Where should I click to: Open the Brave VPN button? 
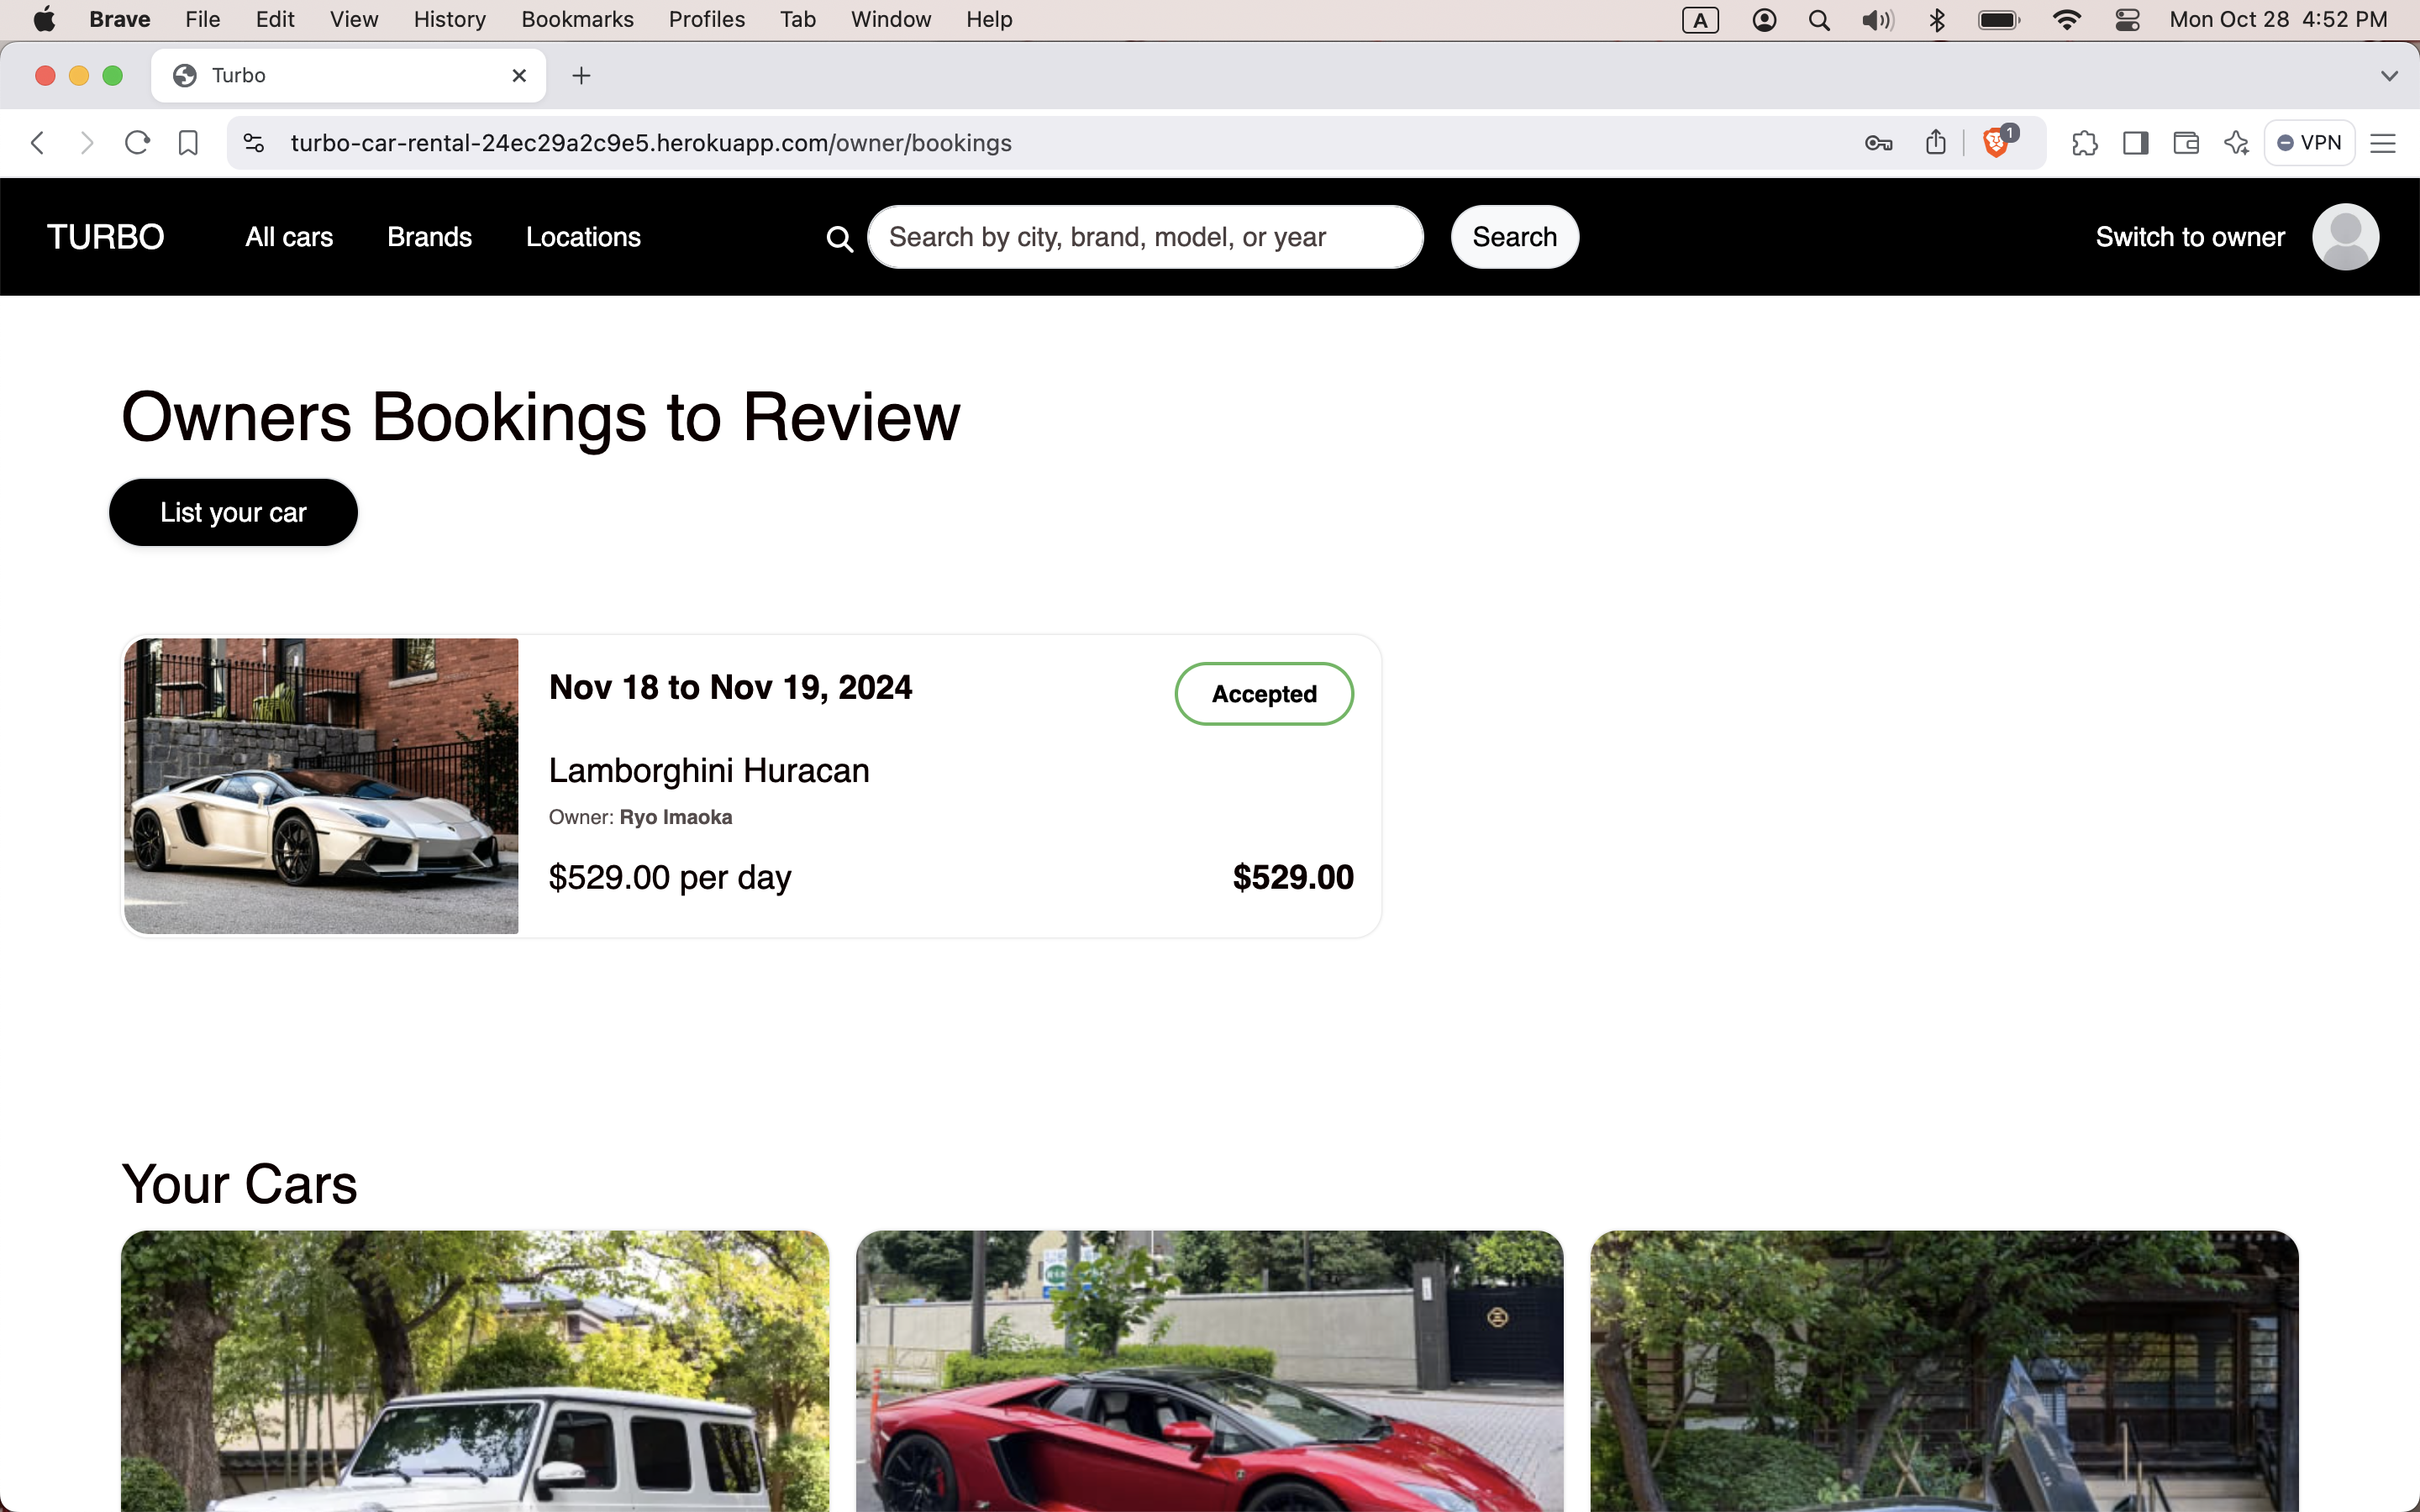(2309, 143)
